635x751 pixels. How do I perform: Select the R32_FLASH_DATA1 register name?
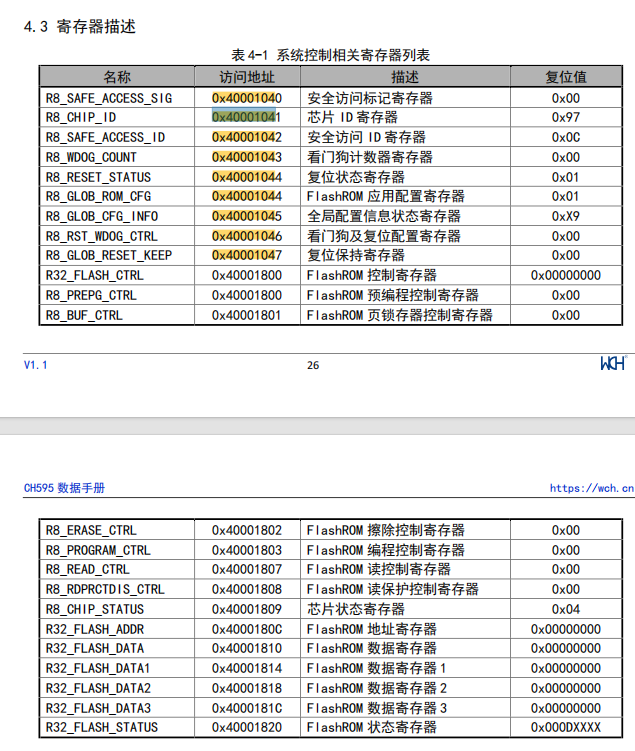point(98,668)
